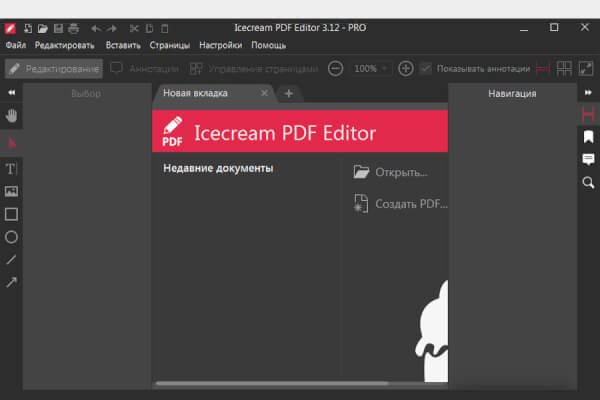Image resolution: width=600 pixels, height=400 pixels.
Task: Select the Line tool
Action: 11,260
